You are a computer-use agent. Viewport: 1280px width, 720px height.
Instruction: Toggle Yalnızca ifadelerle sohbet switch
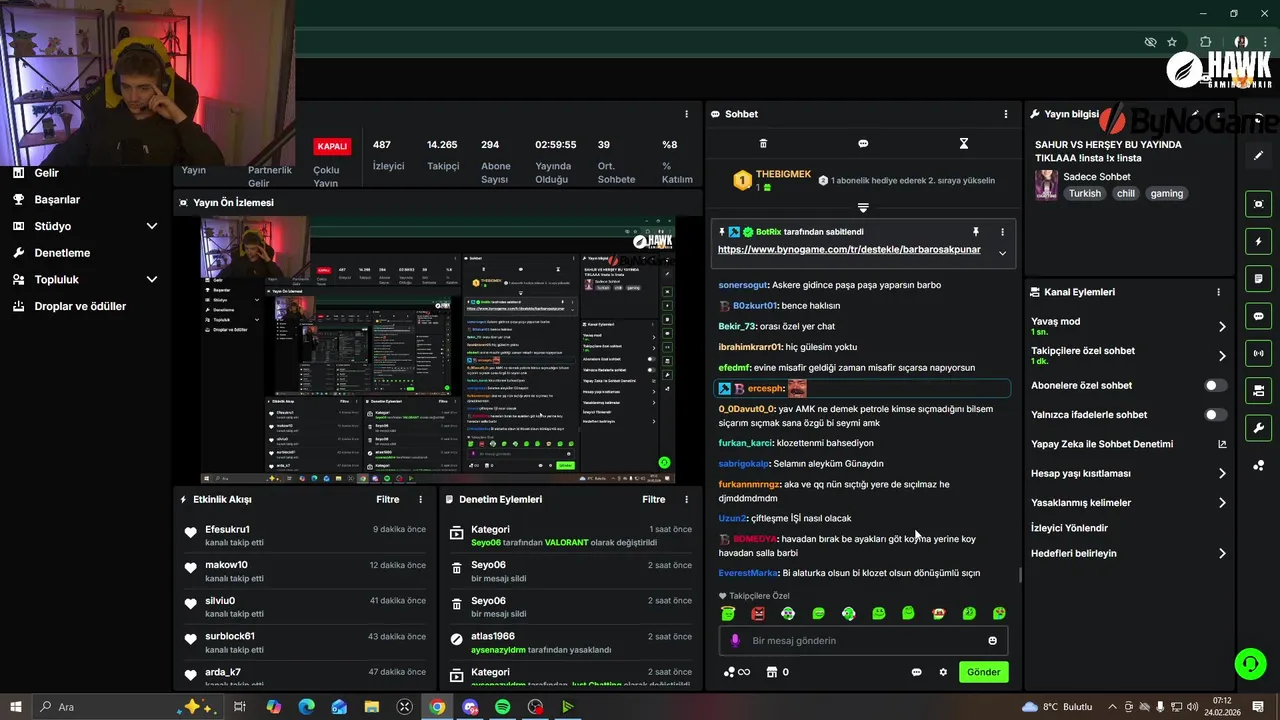click(x=1215, y=414)
